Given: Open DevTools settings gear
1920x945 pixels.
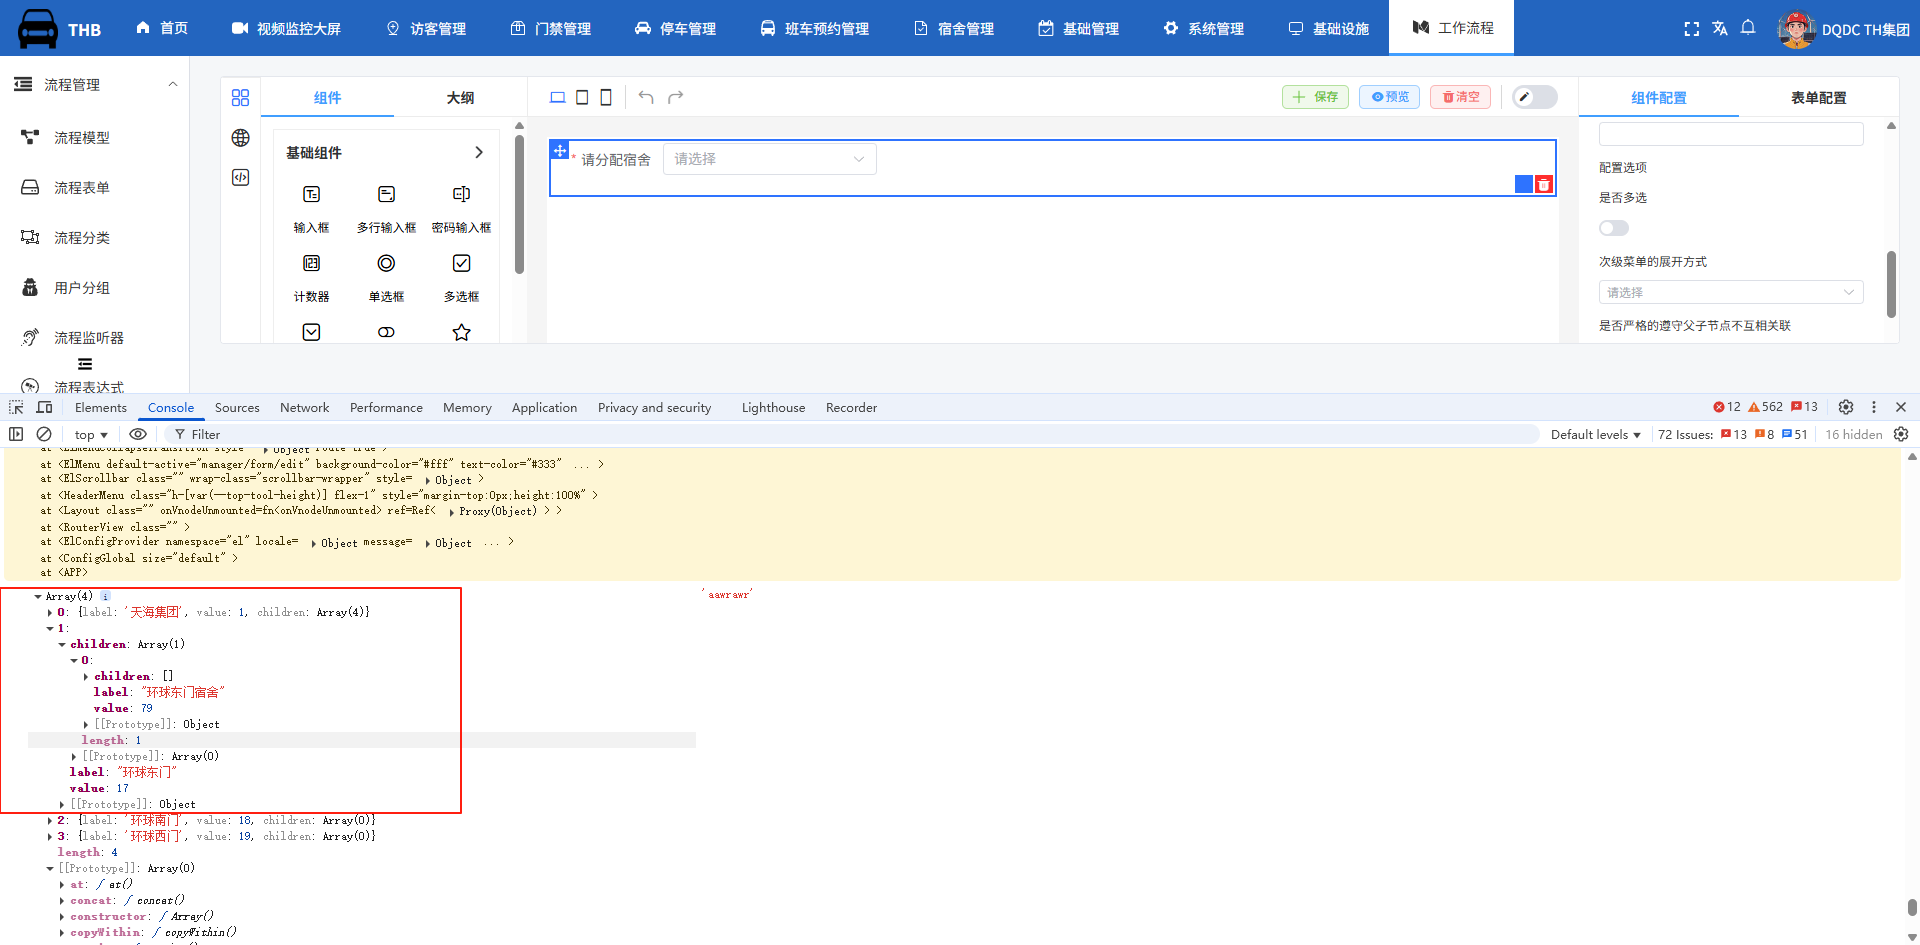Looking at the screenshot, I should [1846, 407].
